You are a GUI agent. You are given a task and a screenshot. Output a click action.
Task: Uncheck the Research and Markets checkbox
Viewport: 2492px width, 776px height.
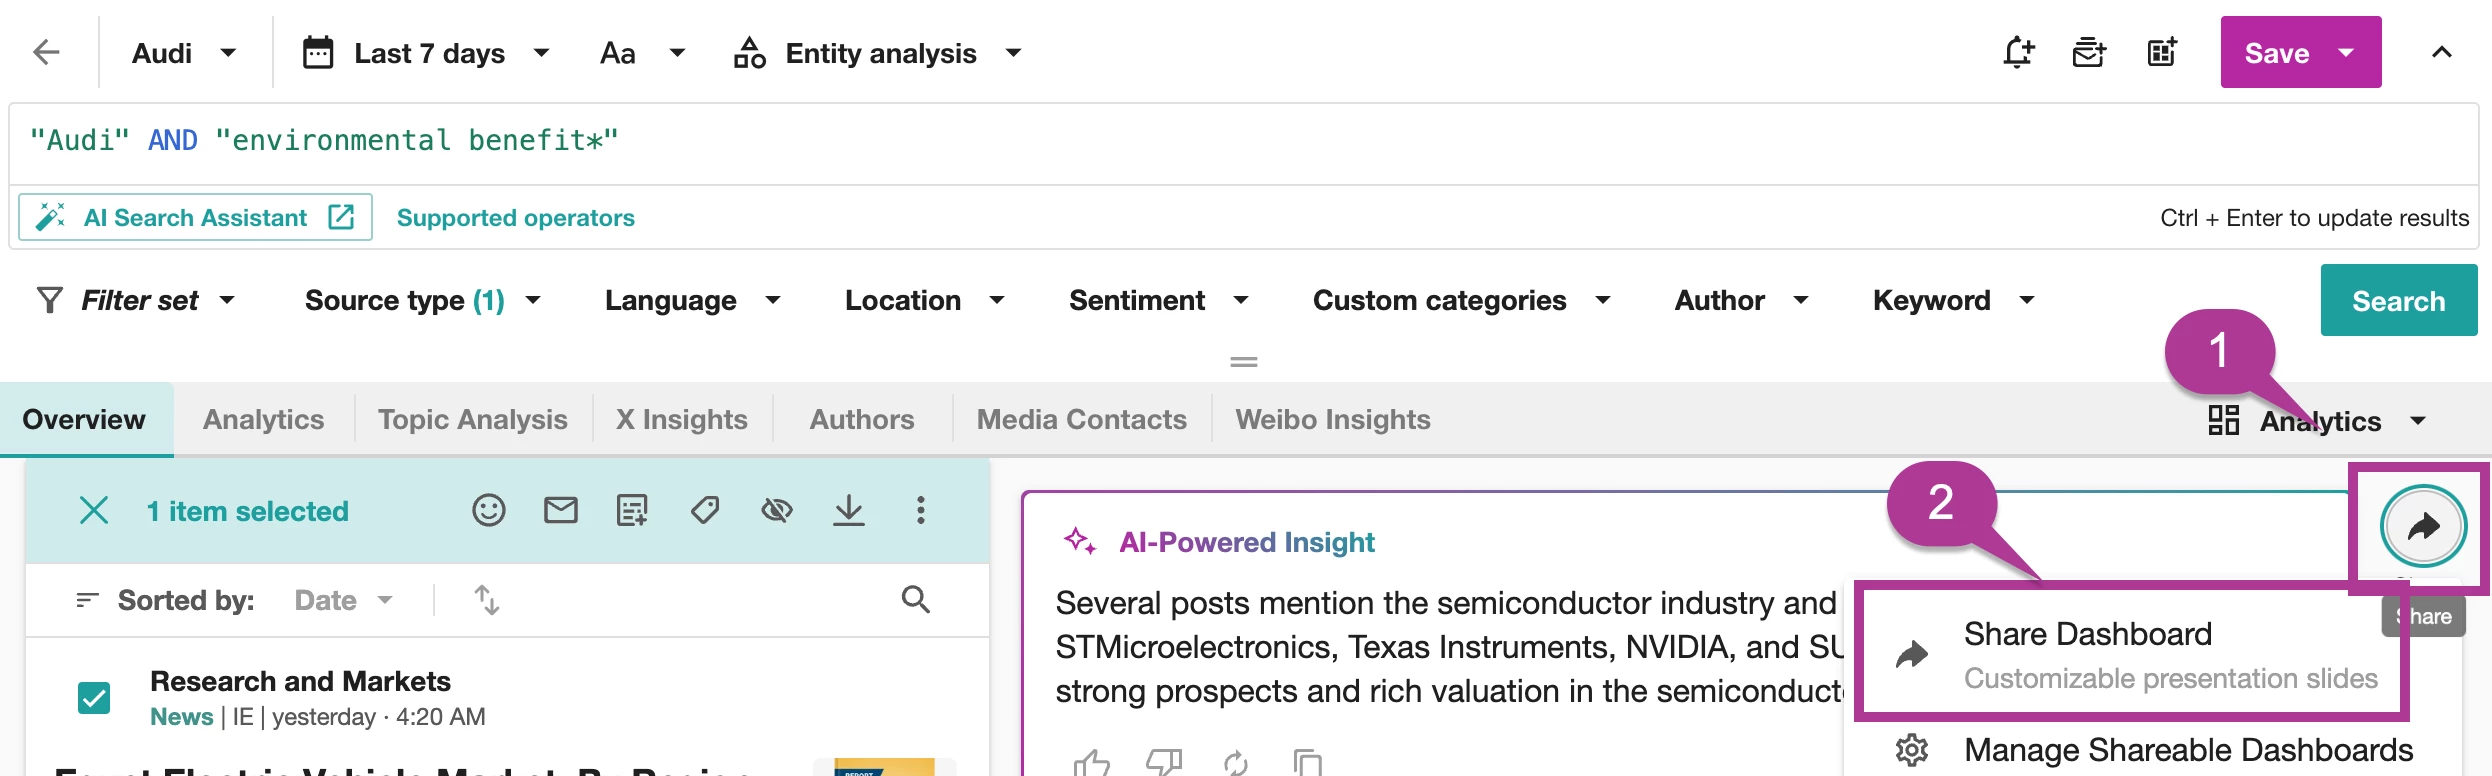94,697
